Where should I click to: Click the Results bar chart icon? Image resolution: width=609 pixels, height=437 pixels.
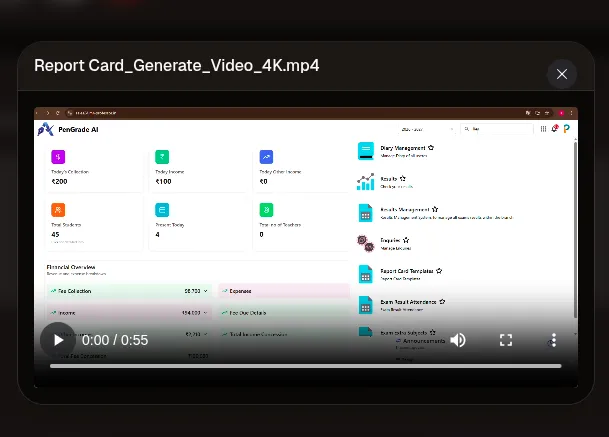[x=365, y=182]
